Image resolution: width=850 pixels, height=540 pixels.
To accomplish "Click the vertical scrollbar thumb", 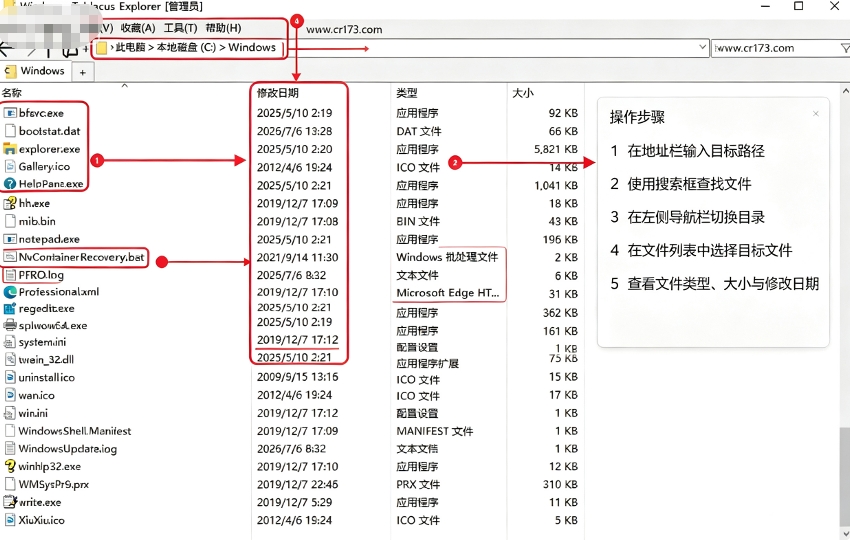I will (x=845, y=475).
